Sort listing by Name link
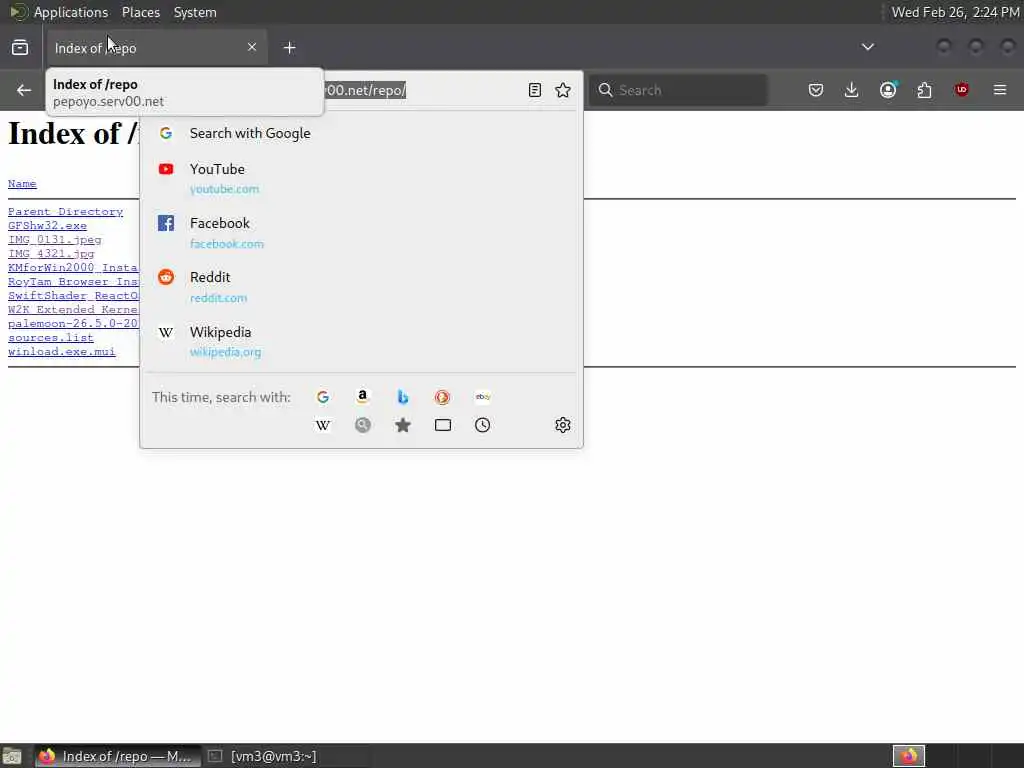This screenshot has width=1024, height=768. 22,184
